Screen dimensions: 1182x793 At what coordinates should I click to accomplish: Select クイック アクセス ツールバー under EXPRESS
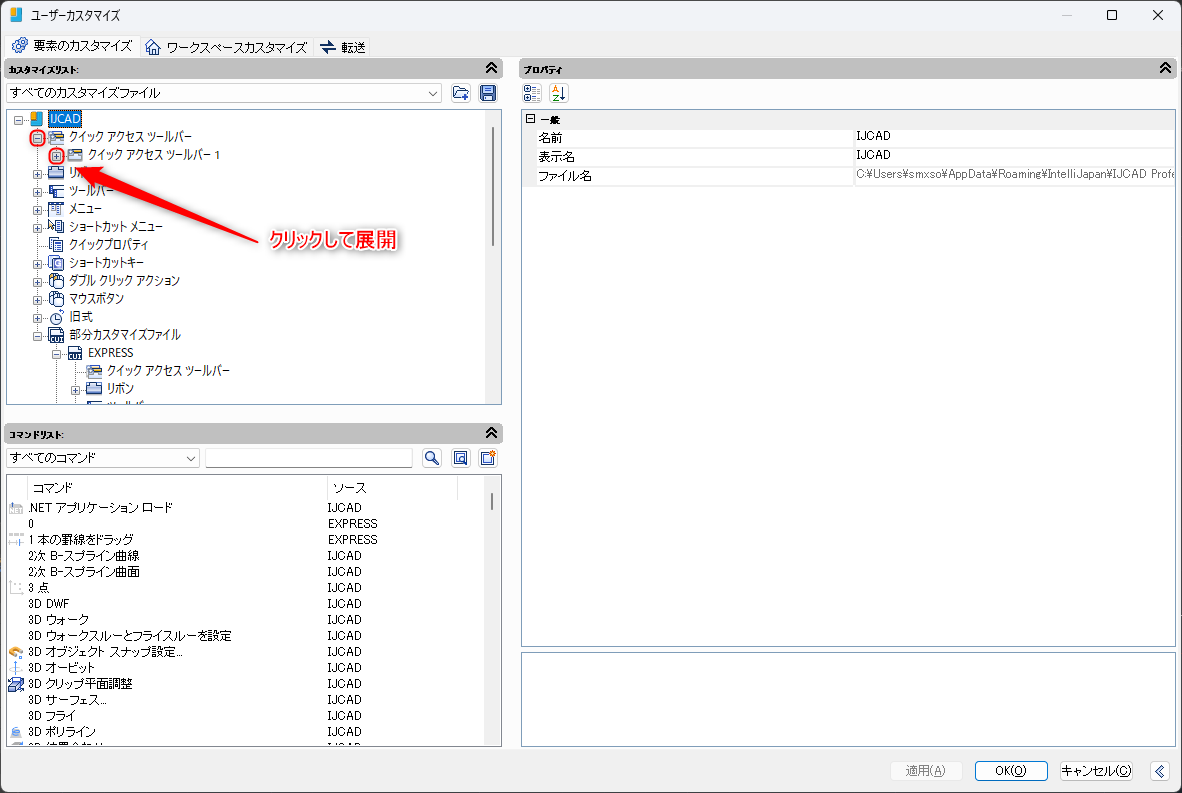[168, 371]
